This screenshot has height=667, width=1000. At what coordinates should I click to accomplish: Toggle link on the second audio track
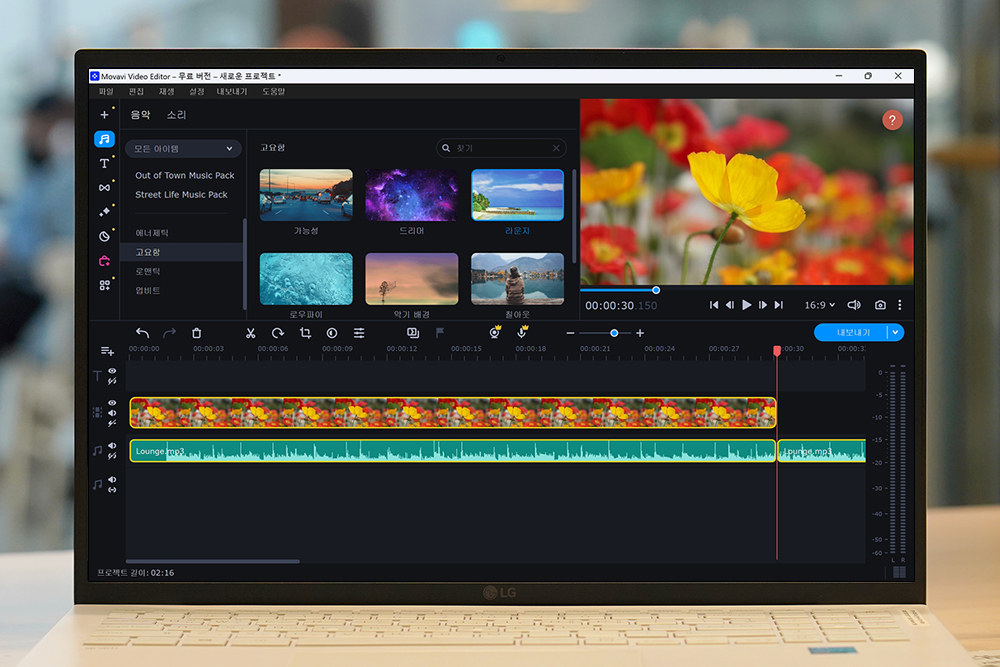[112, 490]
